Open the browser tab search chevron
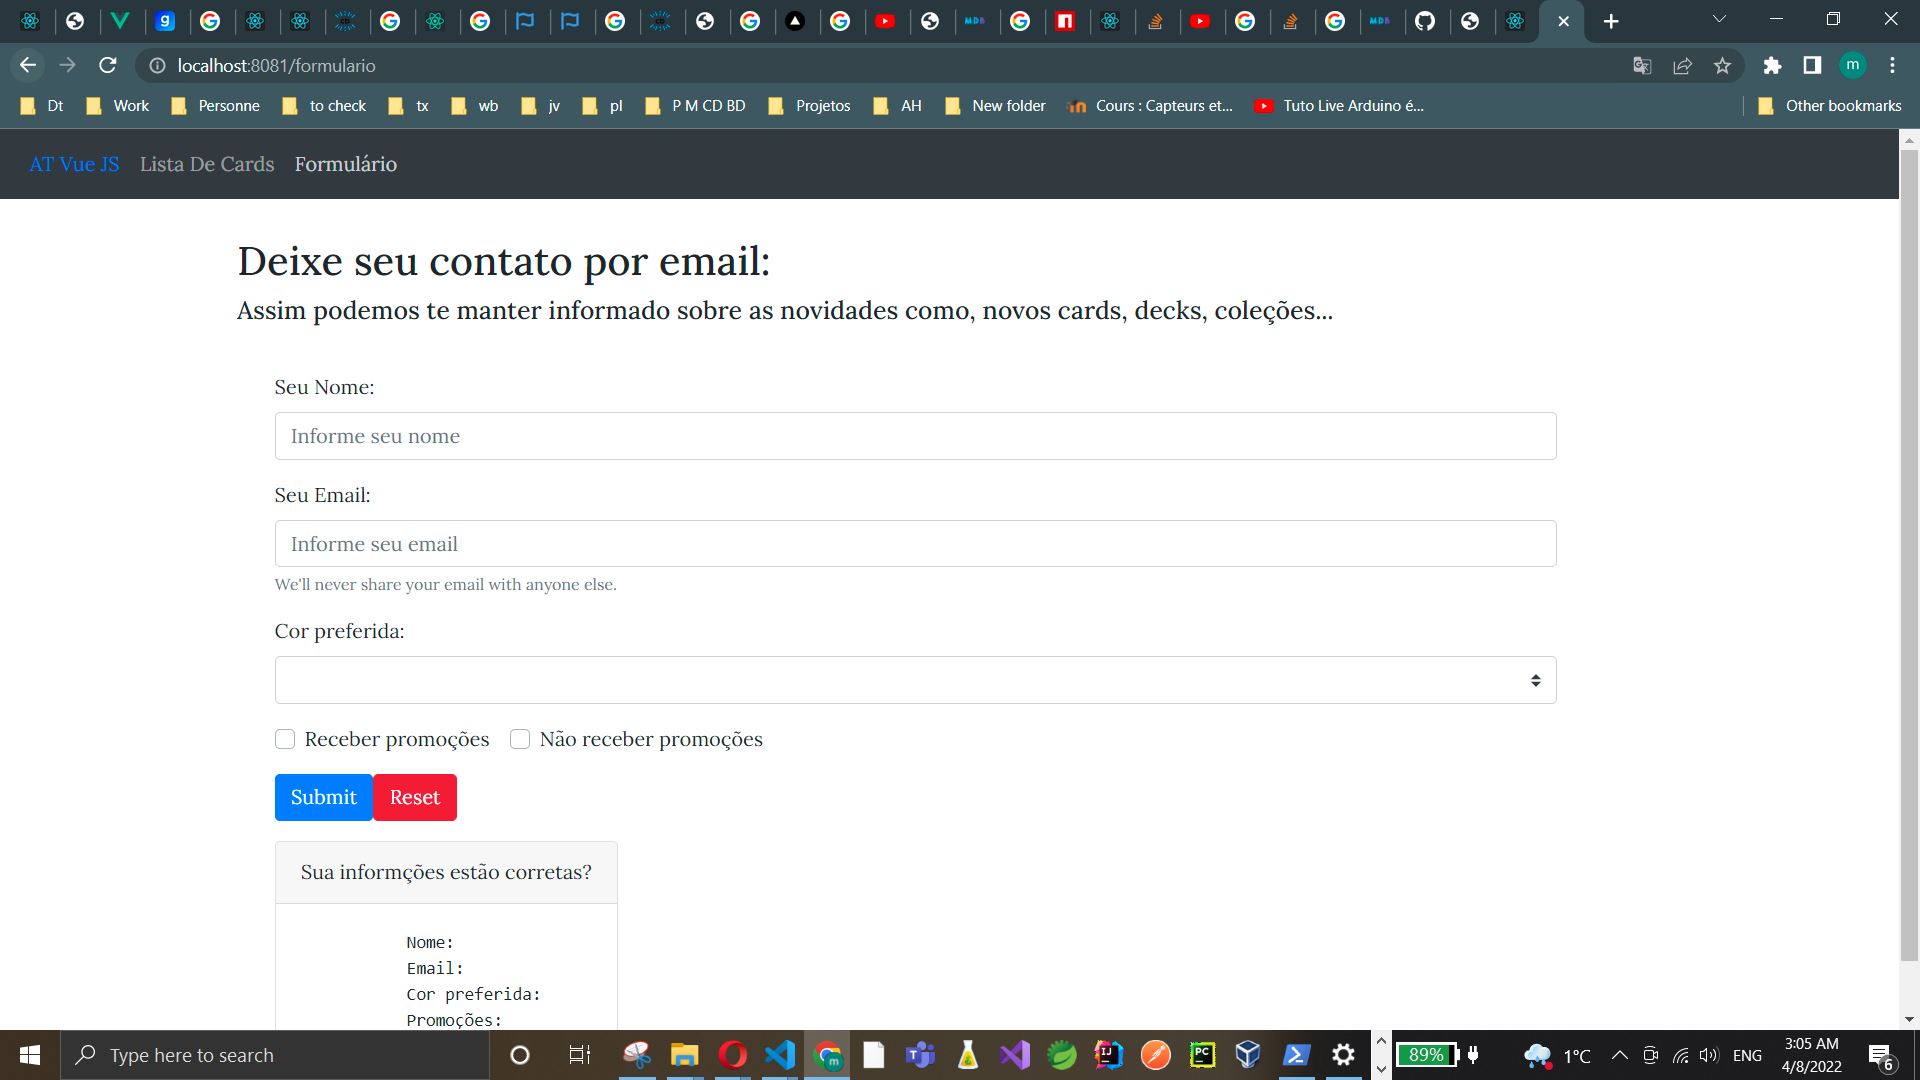This screenshot has height=1080, width=1920. [x=1719, y=18]
